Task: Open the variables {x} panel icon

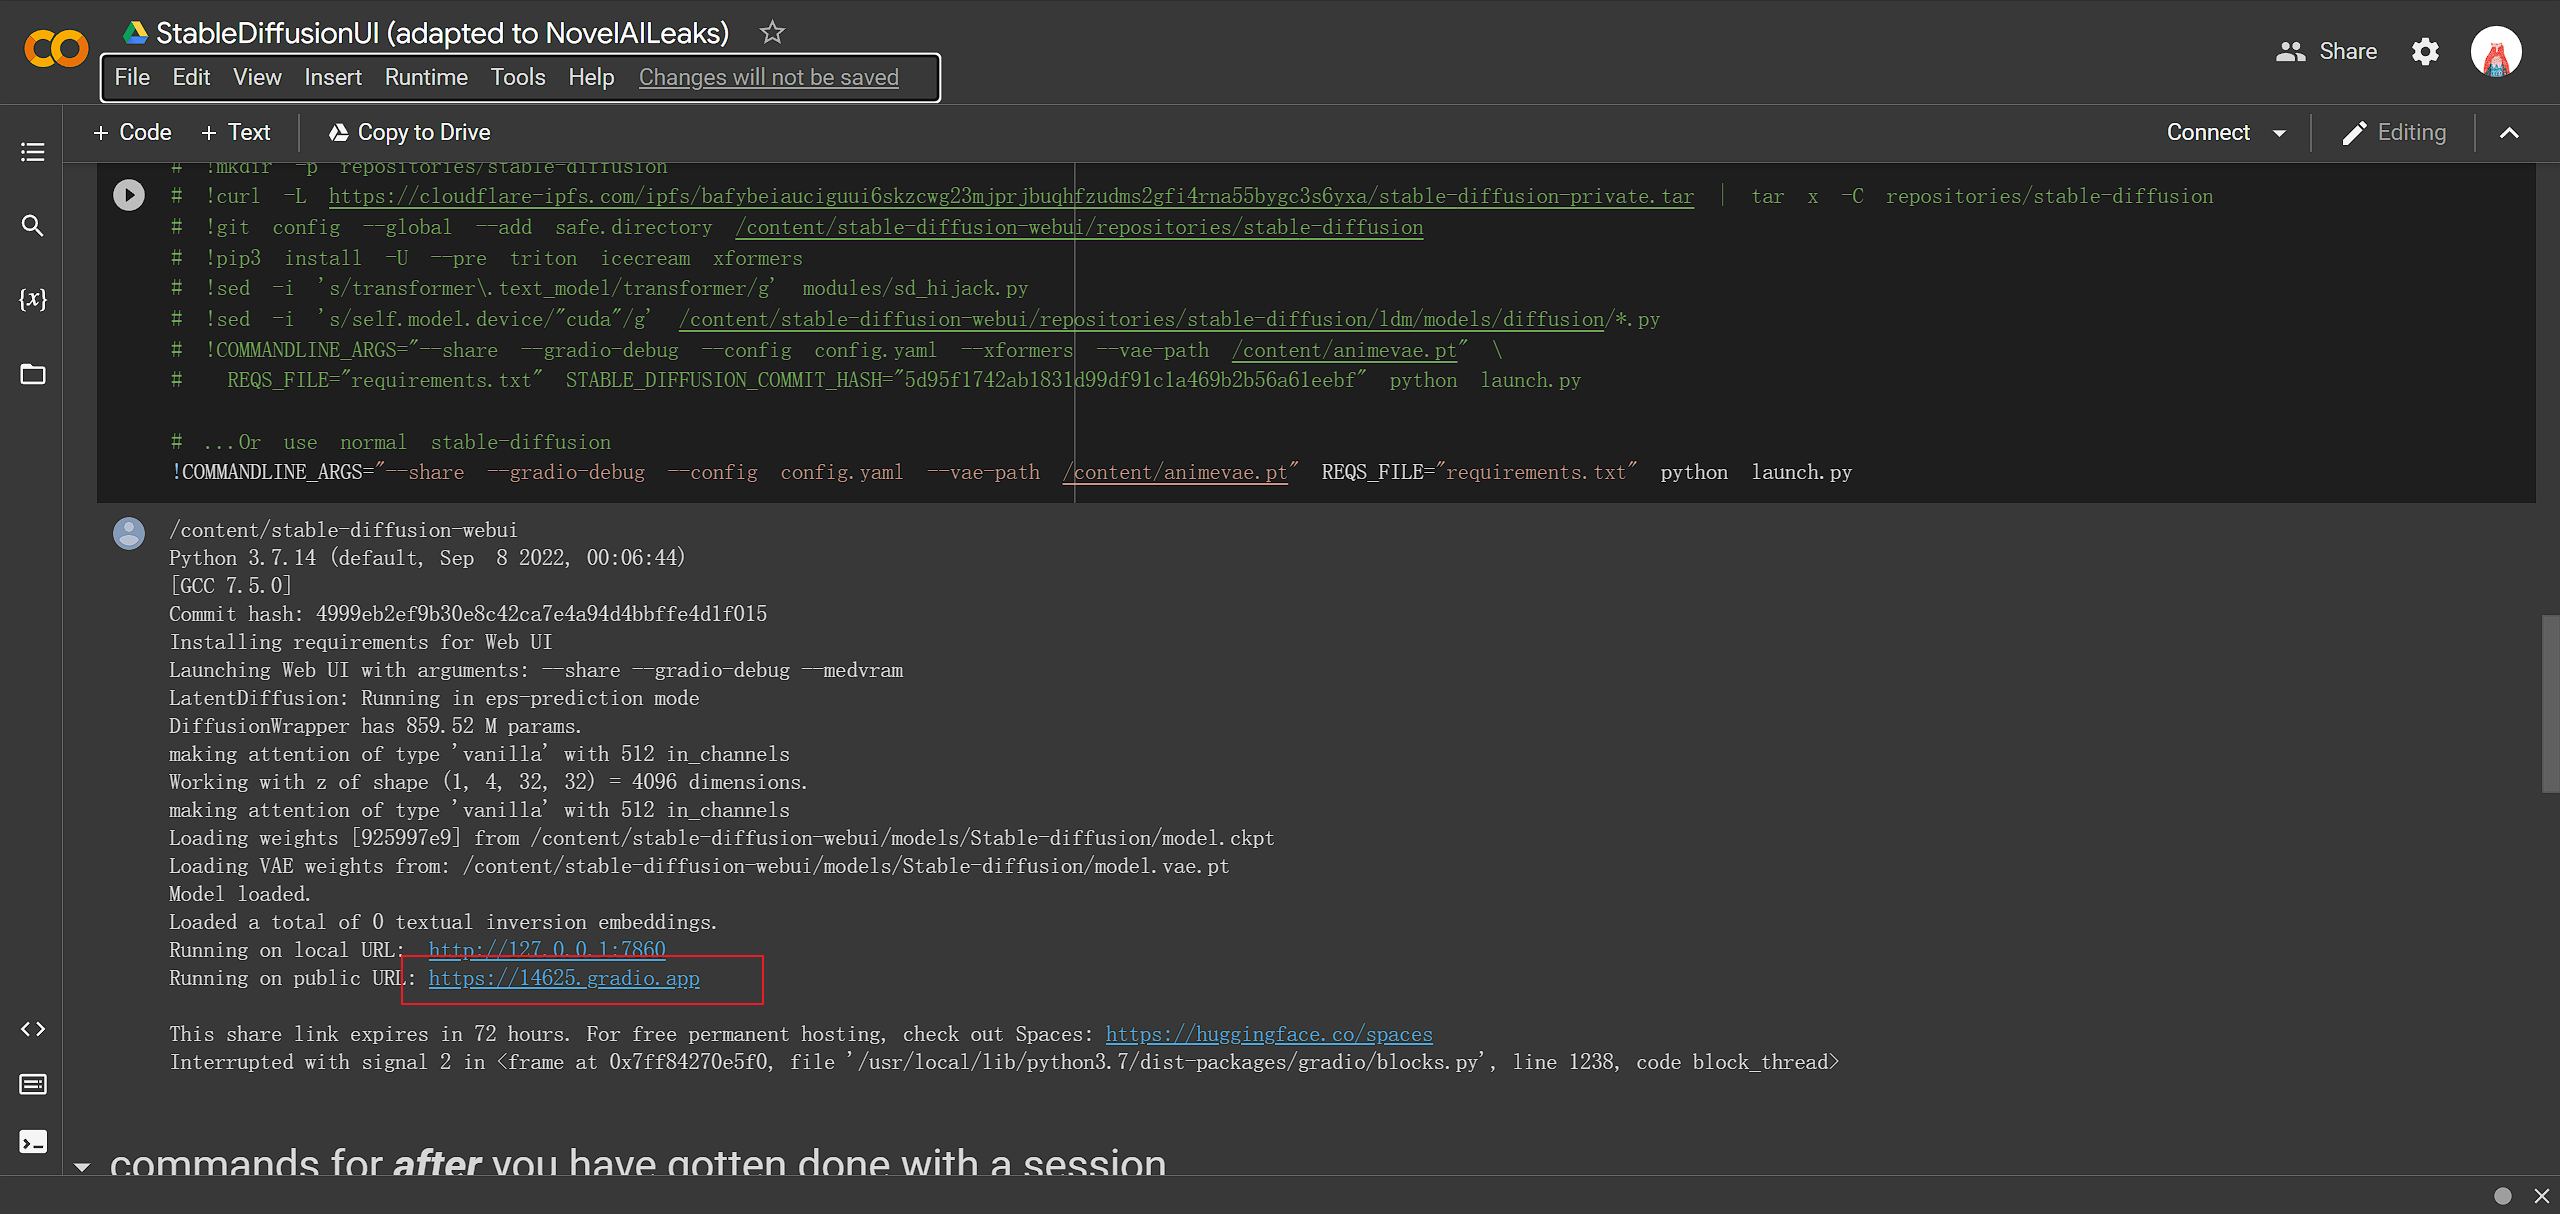Action: click(32, 299)
